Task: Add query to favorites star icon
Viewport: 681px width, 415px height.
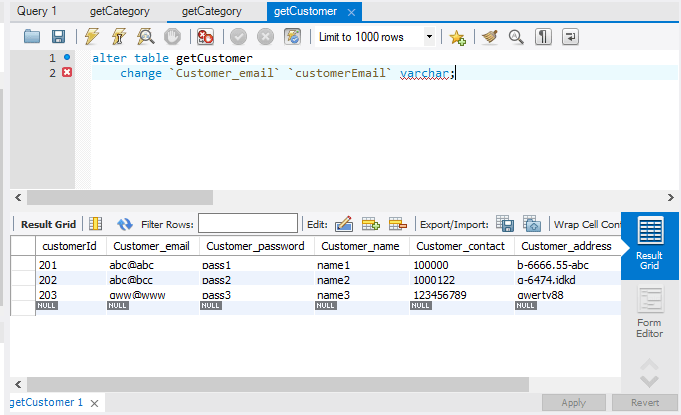Action: point(457,37)
